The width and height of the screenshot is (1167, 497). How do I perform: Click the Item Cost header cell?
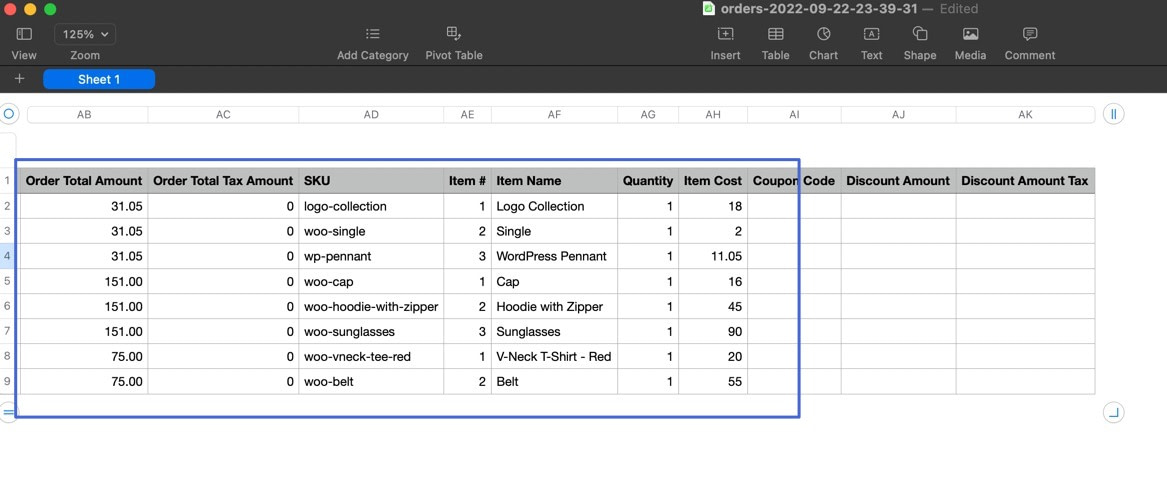coord(713,181)
